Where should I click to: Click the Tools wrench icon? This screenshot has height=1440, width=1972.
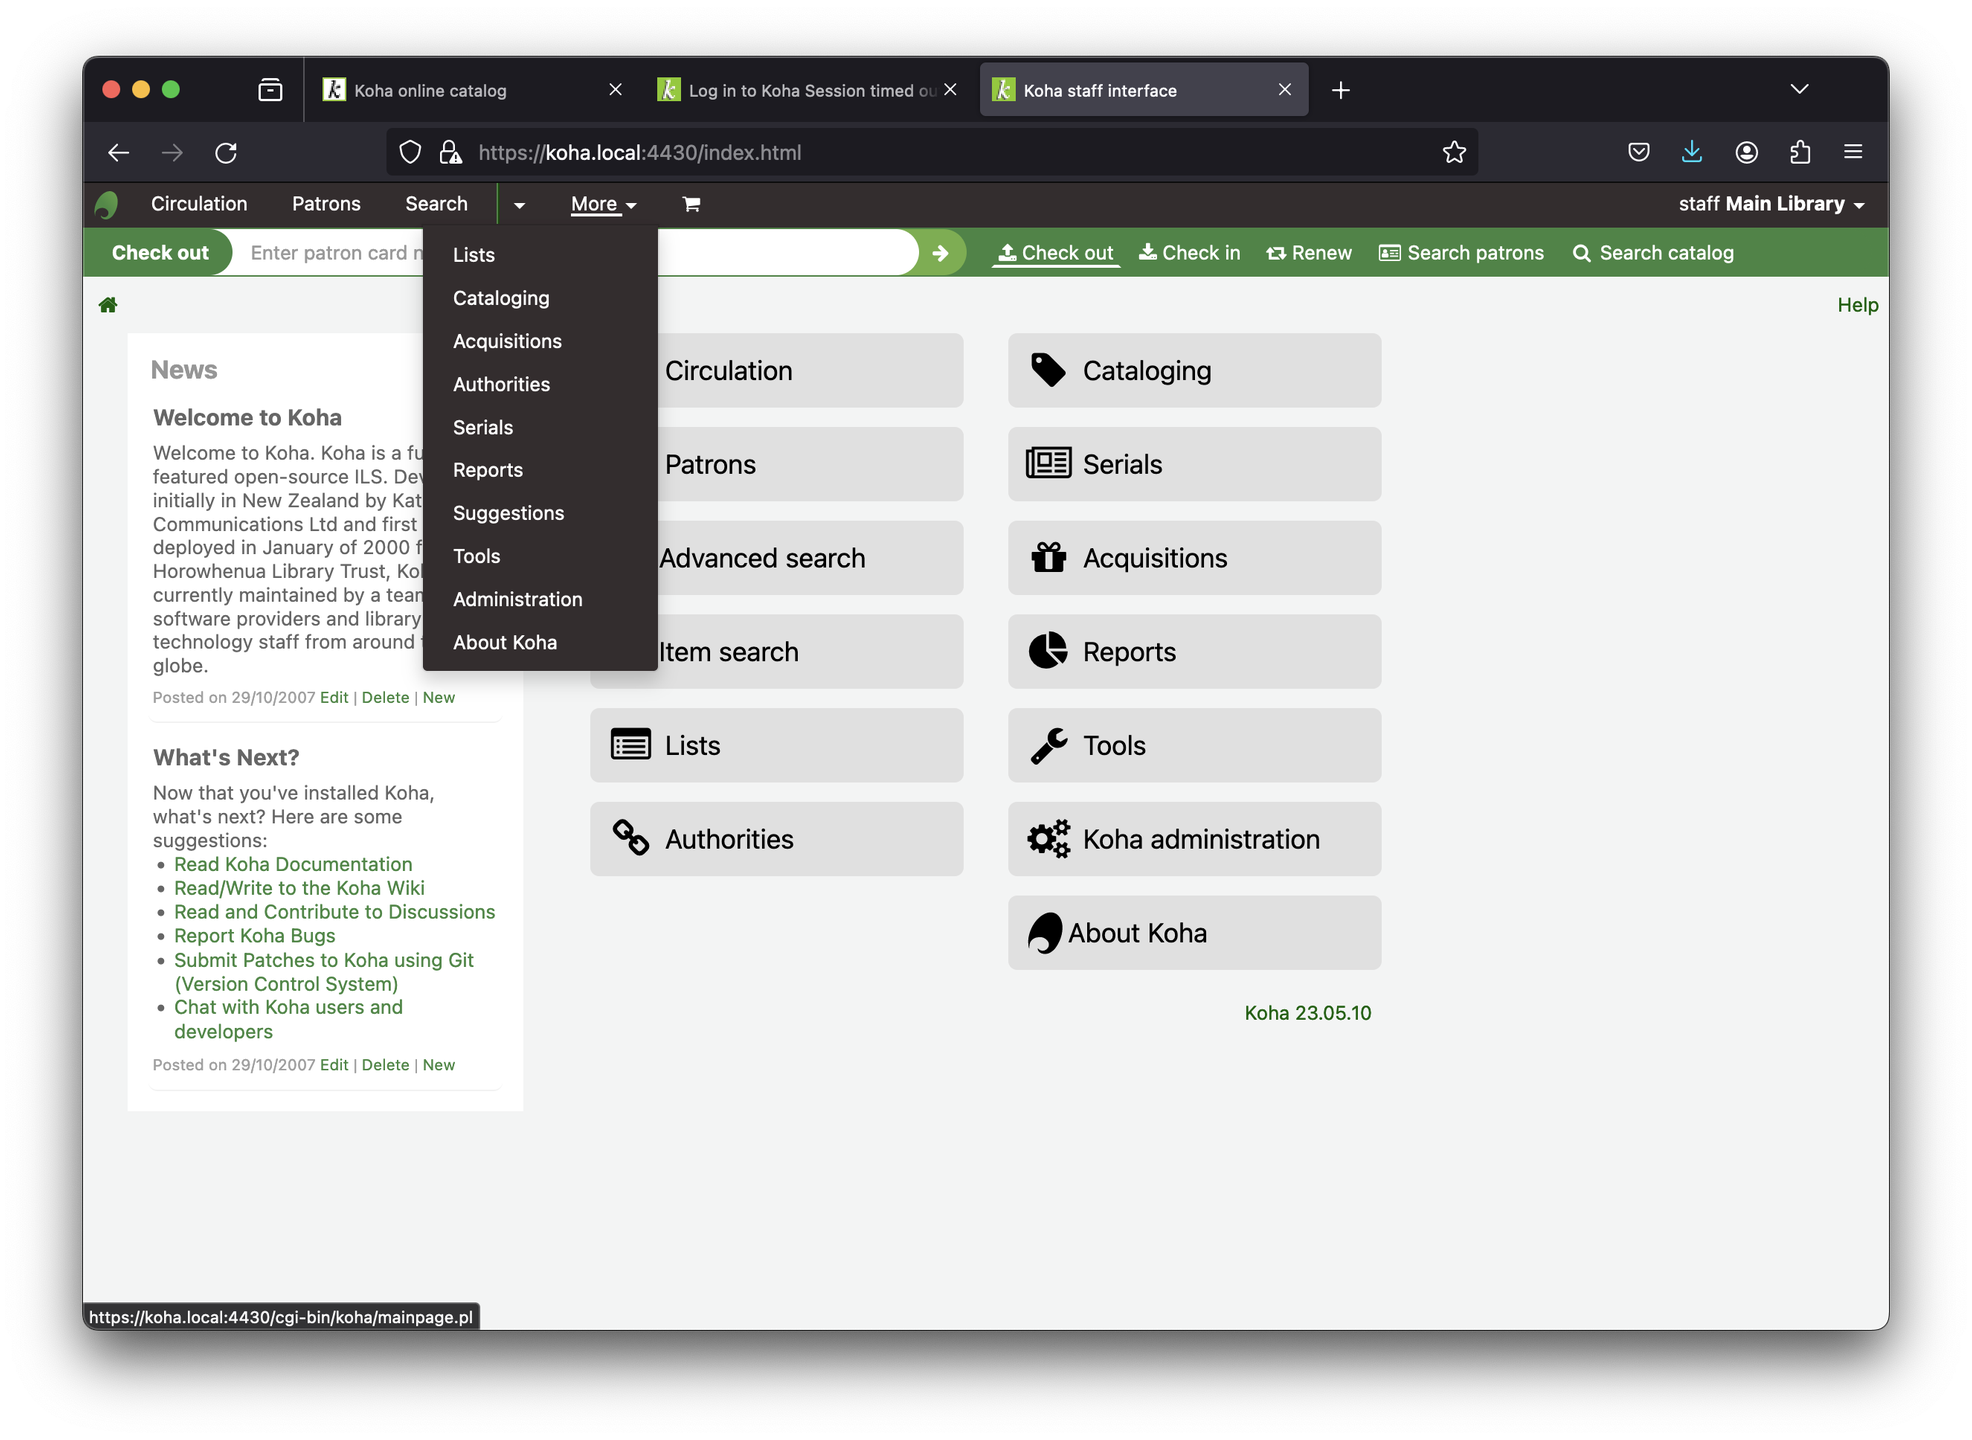pyautogui.click(x=1047, y=746)
